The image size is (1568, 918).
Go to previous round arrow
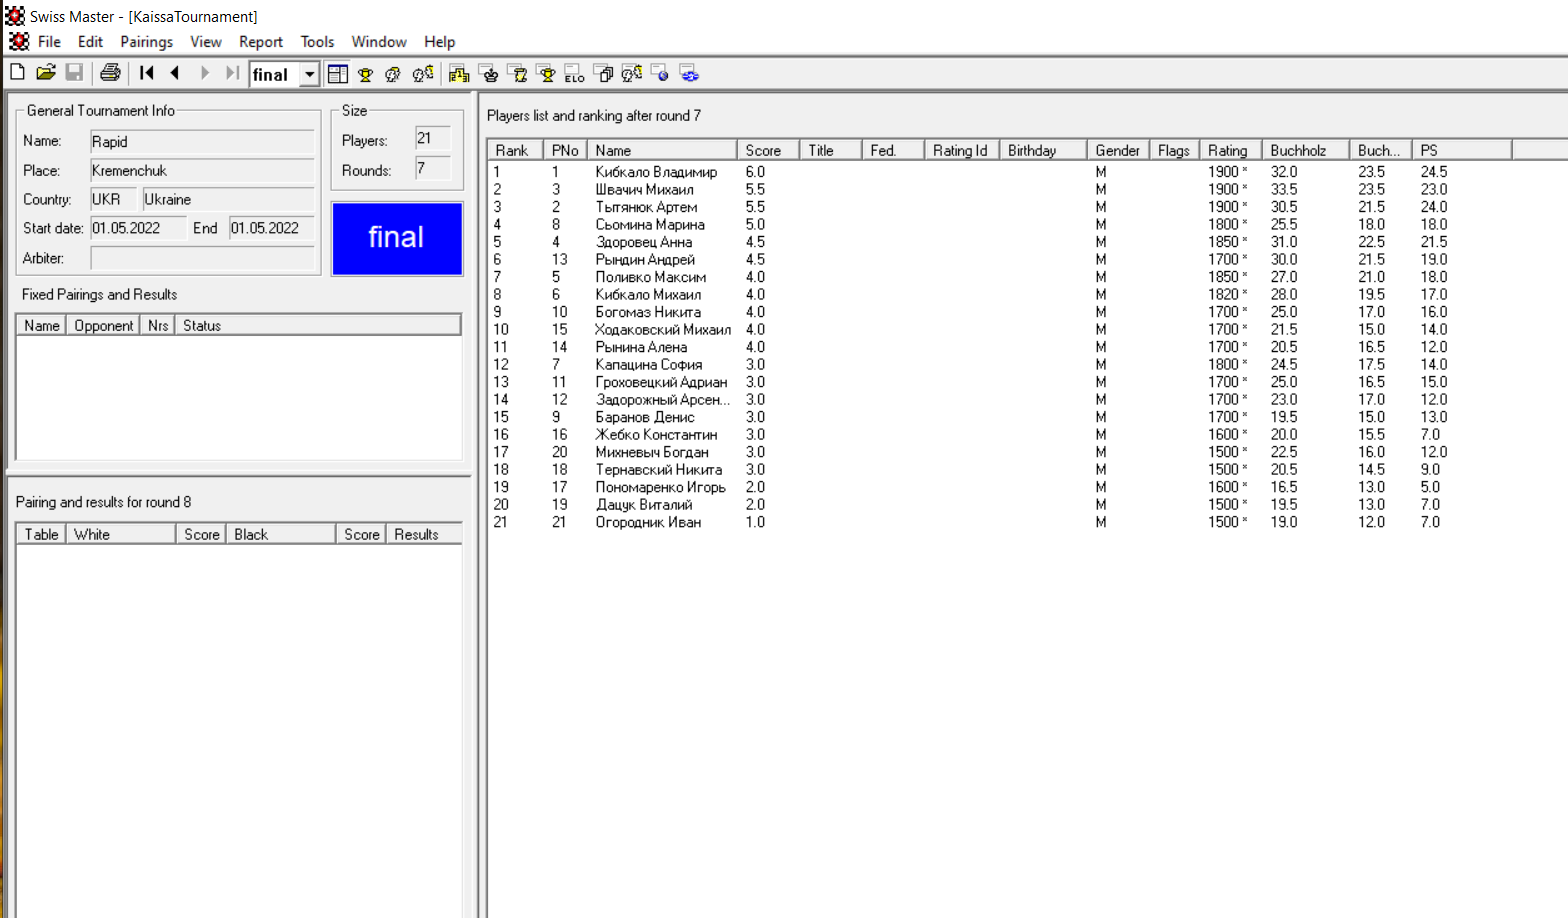click(x=175, y=73)
